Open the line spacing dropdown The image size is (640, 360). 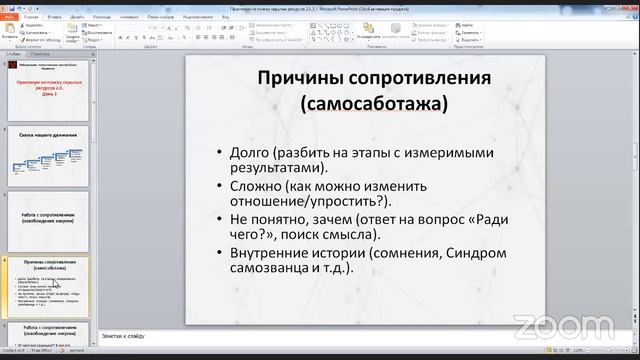point(242,28)
